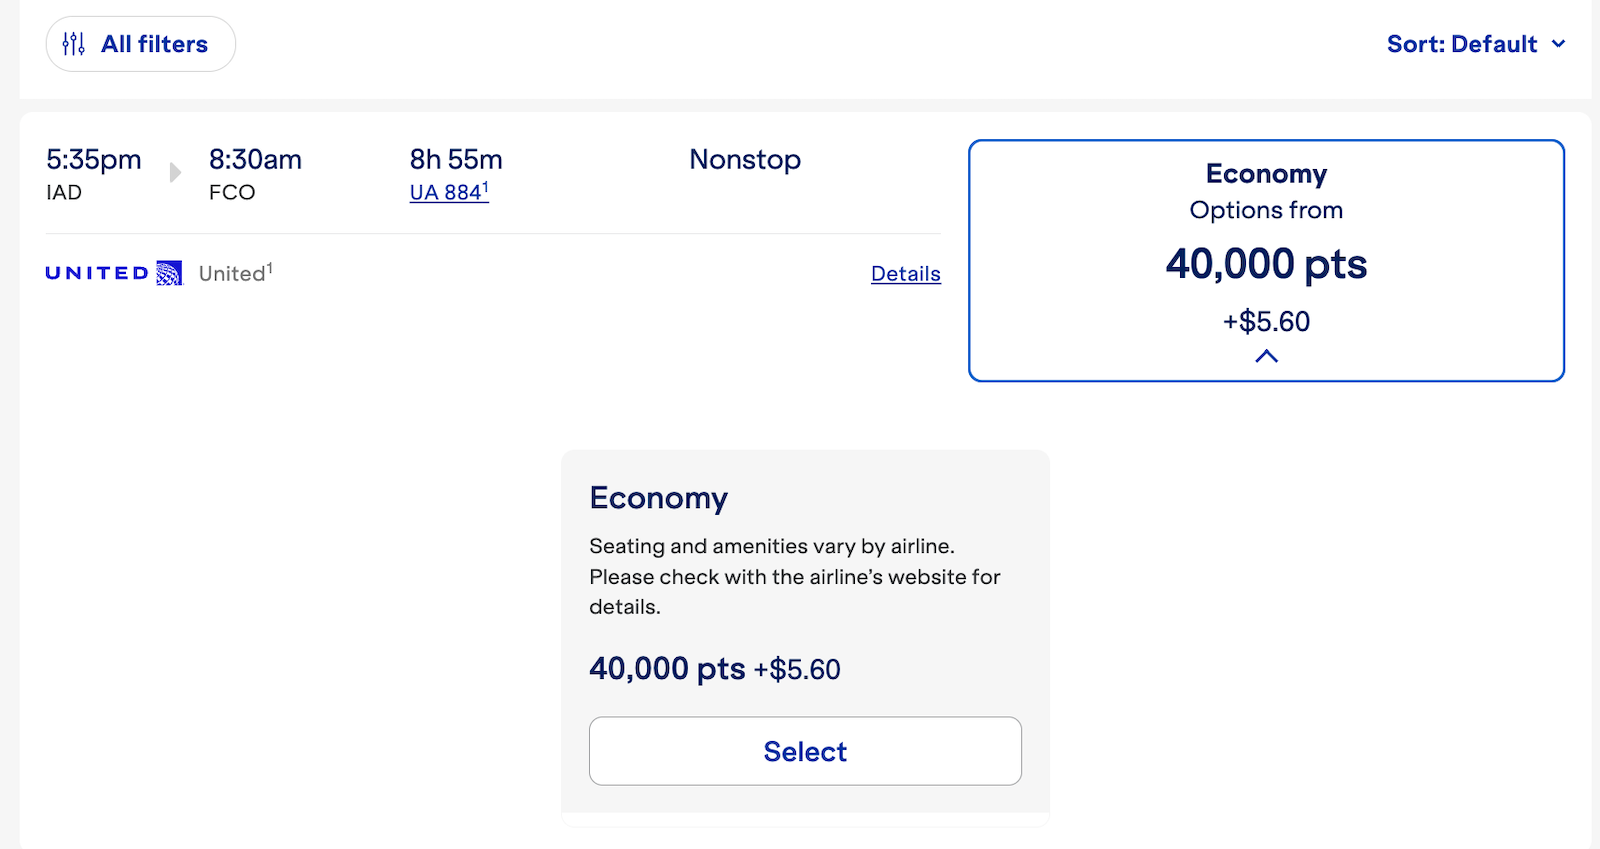Click the IAD airport code
Viewport: 1600px width, 849px height.
(x=64, y=193)
